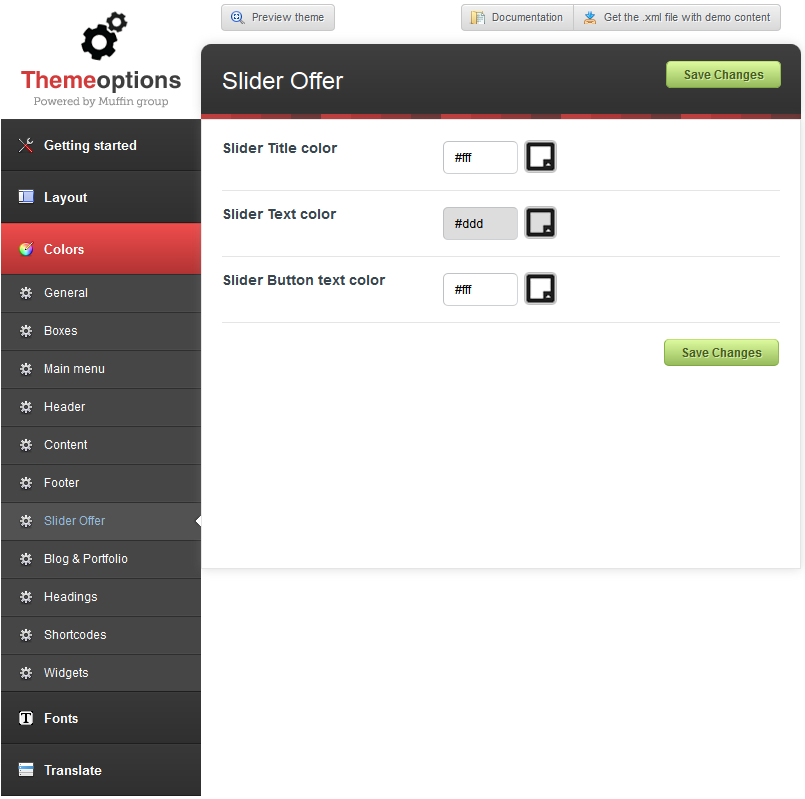The height and width of the screenshot is (799, 805).
Task: Click the Fonts section icon
Action: pos(26,718)
